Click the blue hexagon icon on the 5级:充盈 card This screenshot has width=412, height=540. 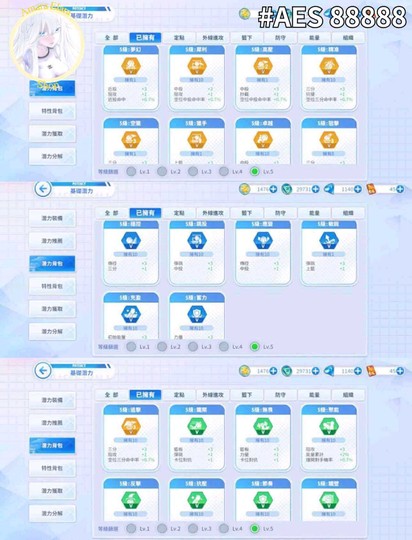pyautogui.click(x=131, y=314)
